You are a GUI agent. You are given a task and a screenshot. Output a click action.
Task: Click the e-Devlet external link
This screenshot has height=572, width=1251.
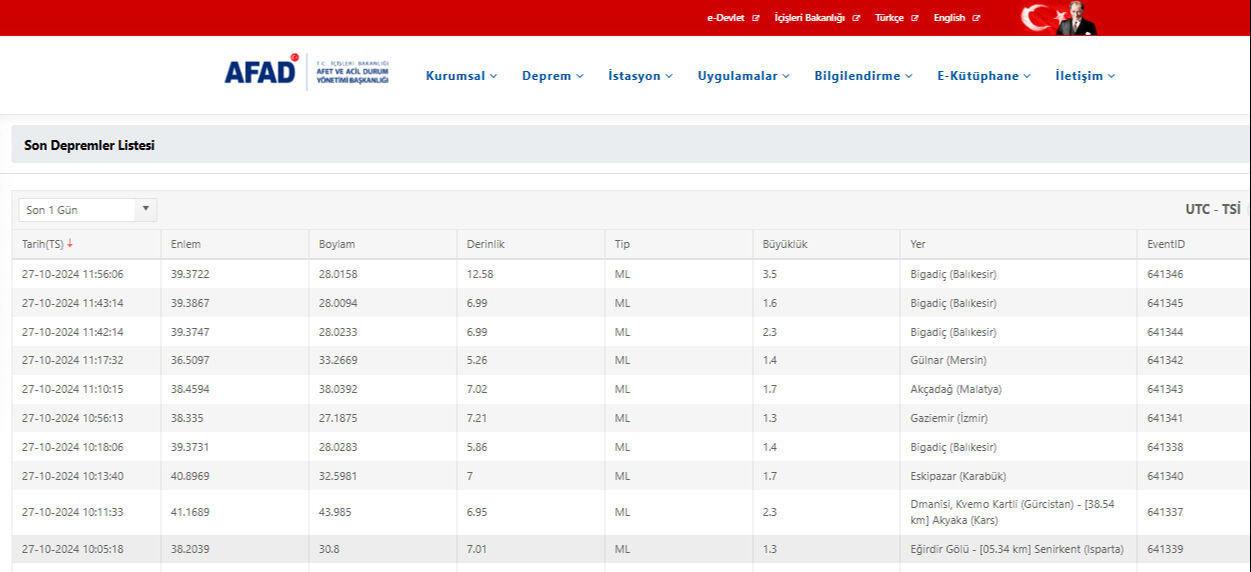pos(732,18)
